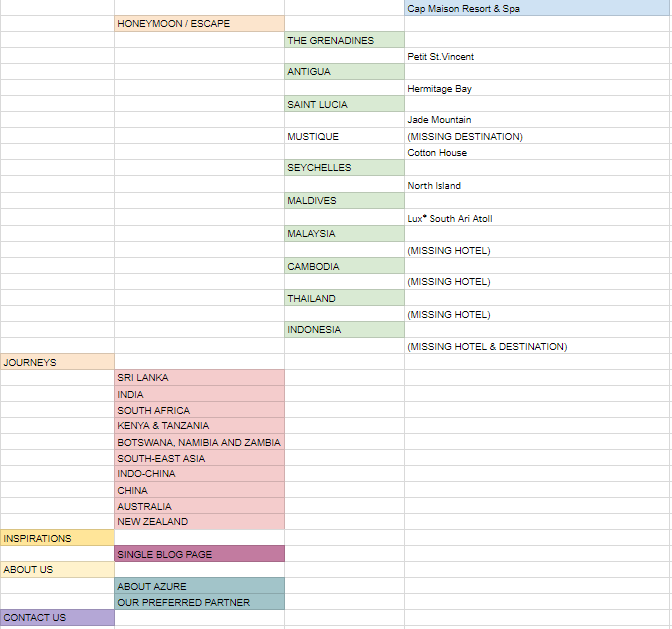The height and width of the screenshot is (629, 672).
Task: Click the Jade Mountain cell
Action: (538, 120)
